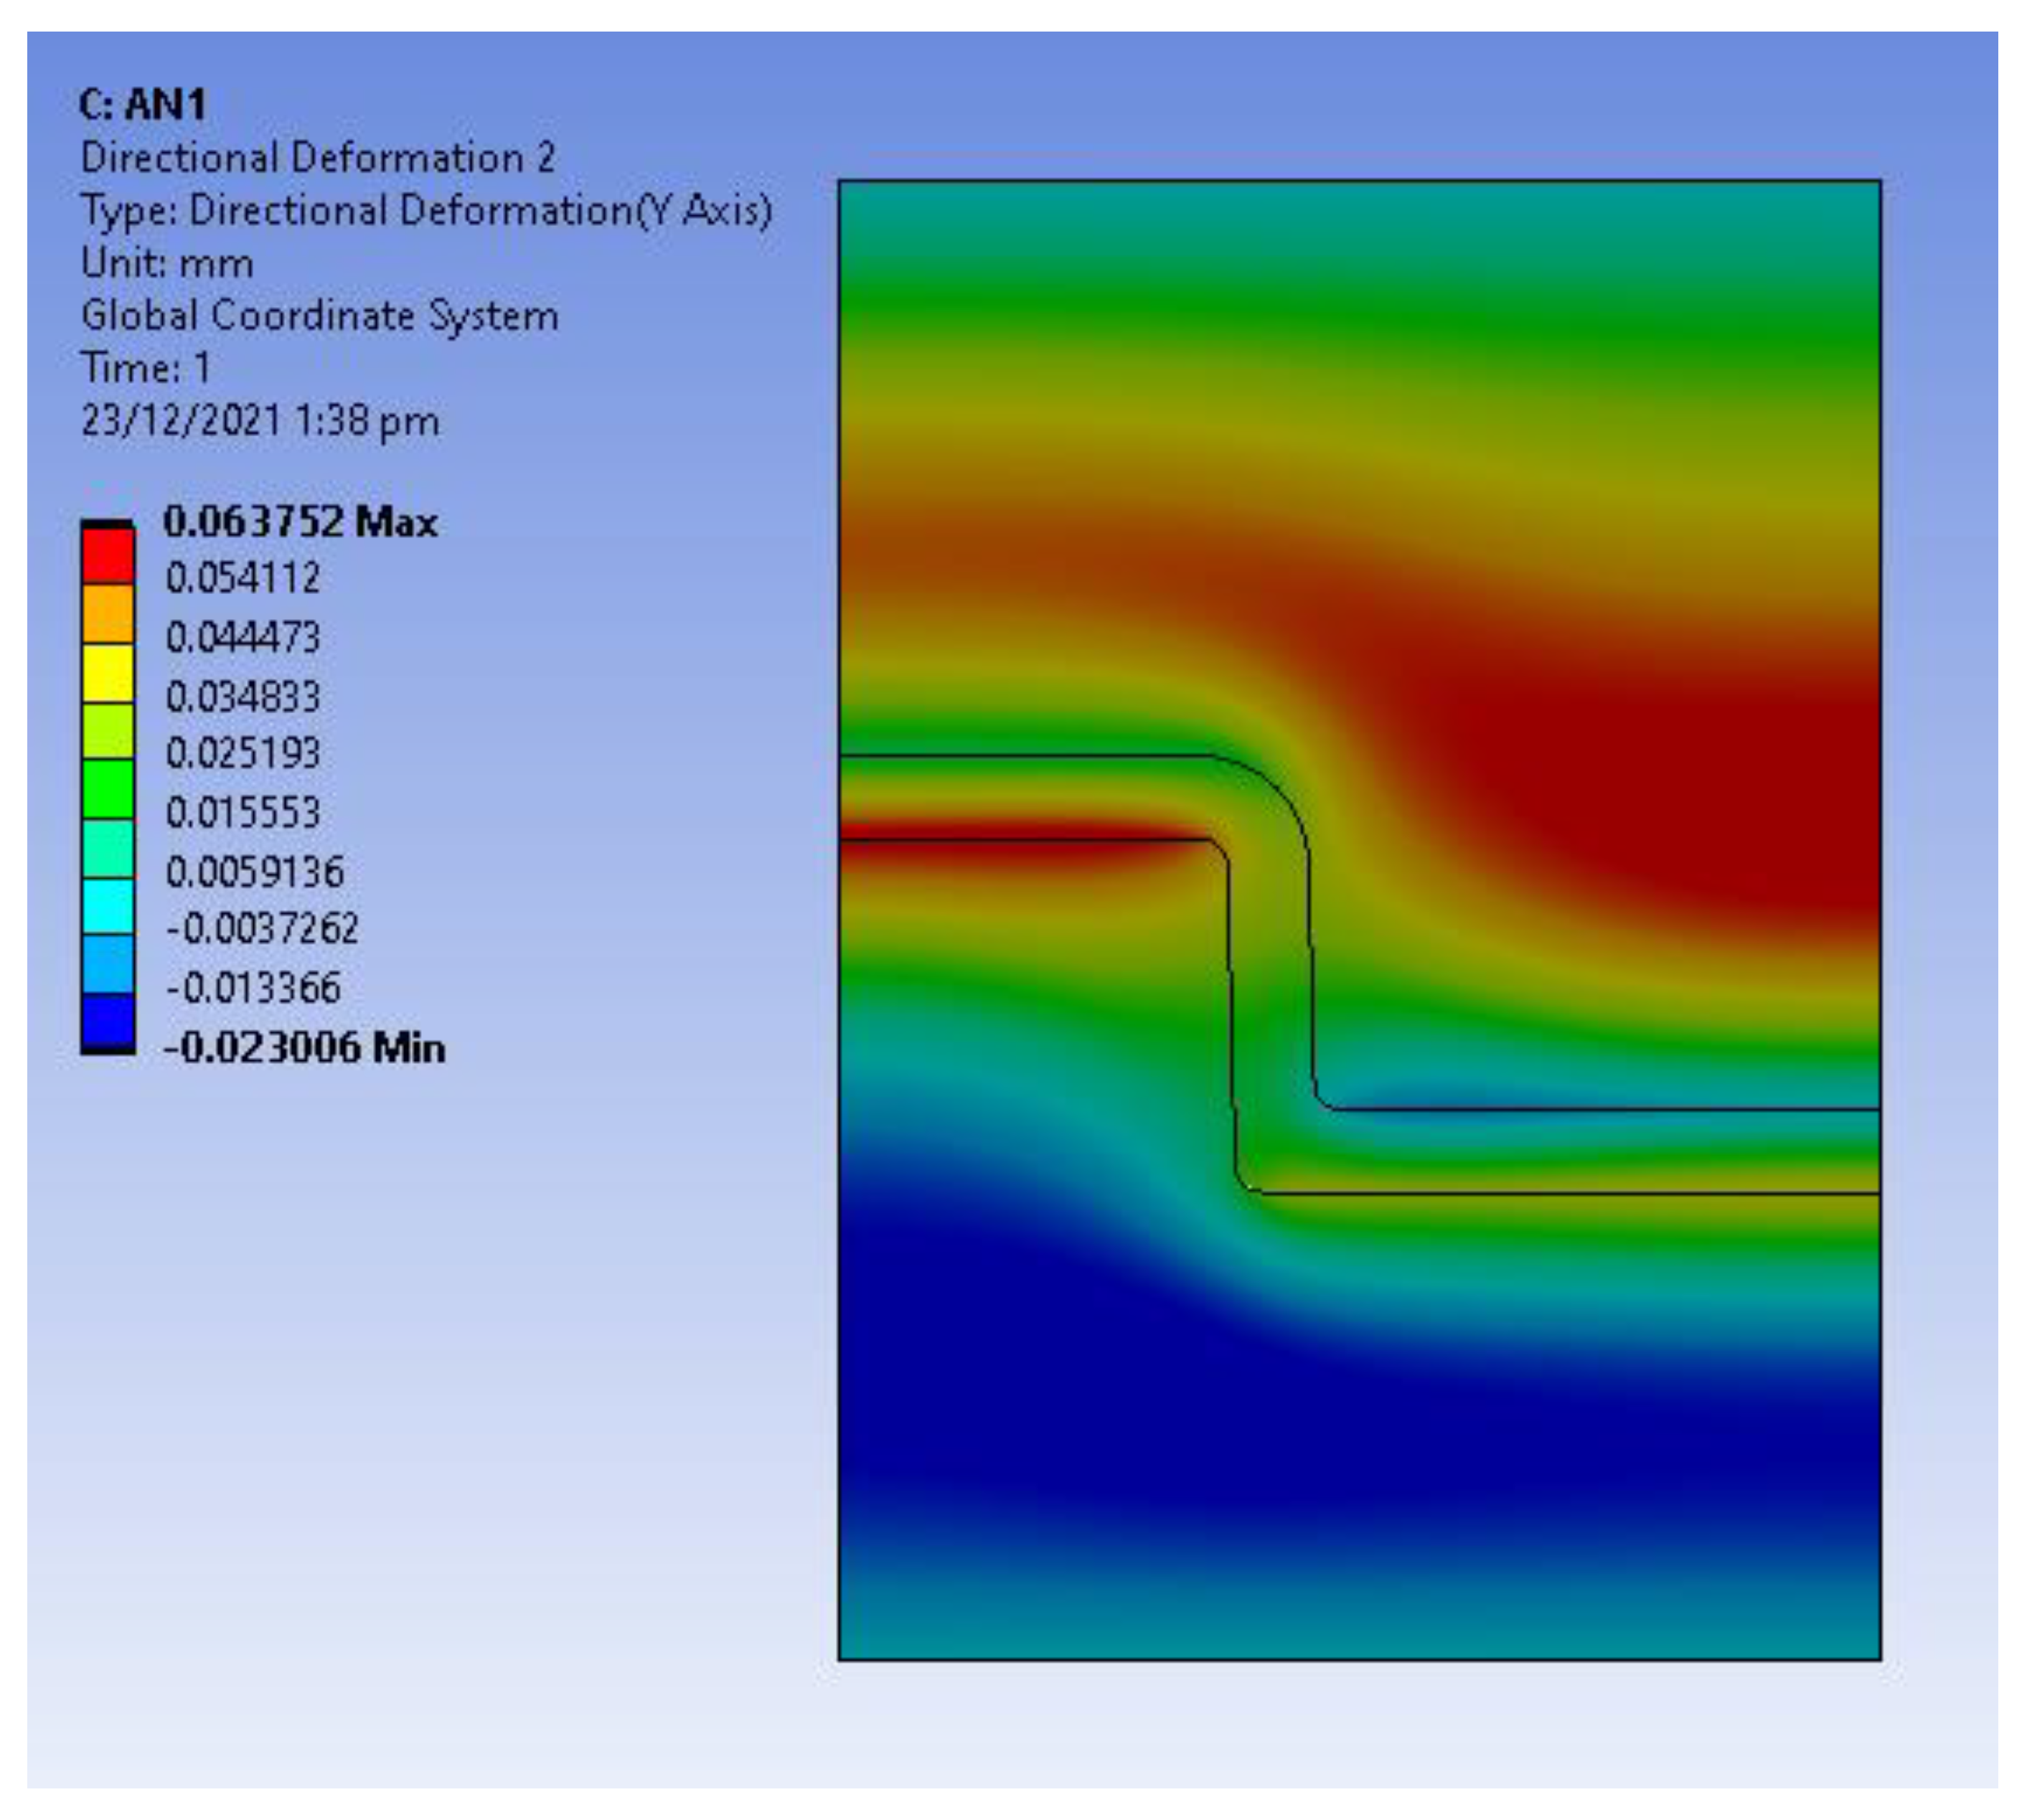
Task: Click the Type: Directional Deformation(Y Axis) text
Action: (426, 211)
